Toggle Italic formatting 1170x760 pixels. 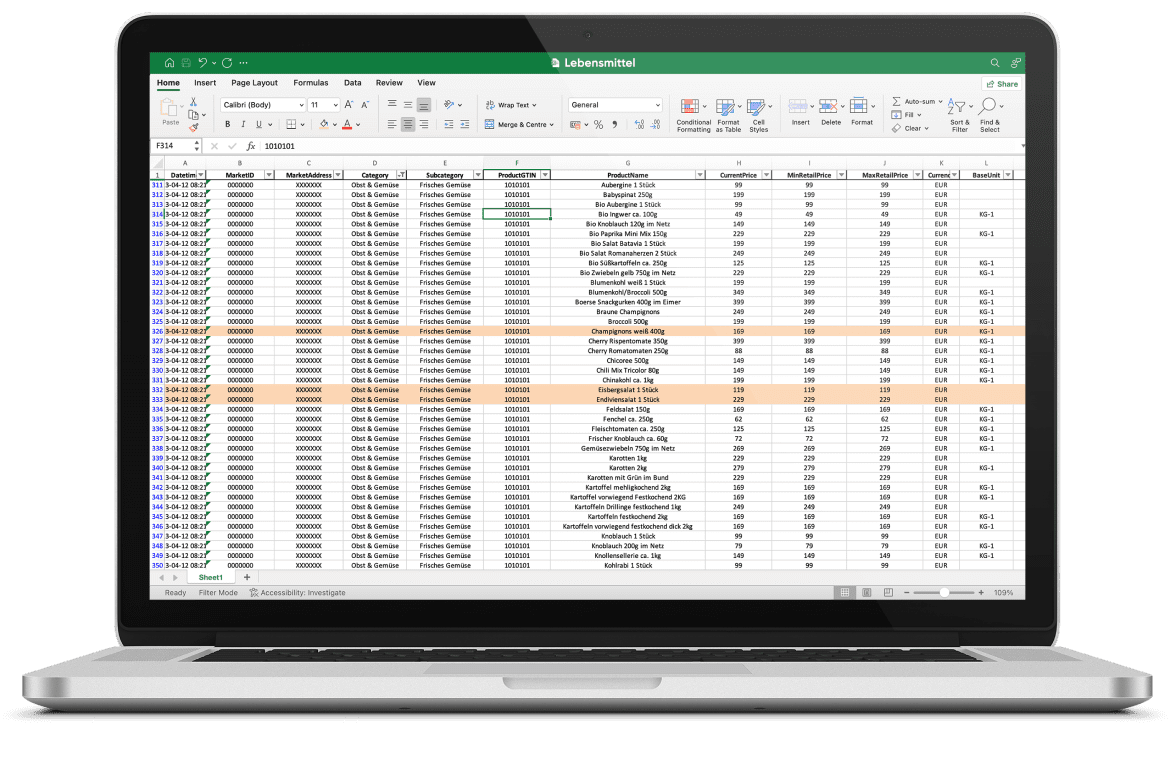click(x=243, y=125)
